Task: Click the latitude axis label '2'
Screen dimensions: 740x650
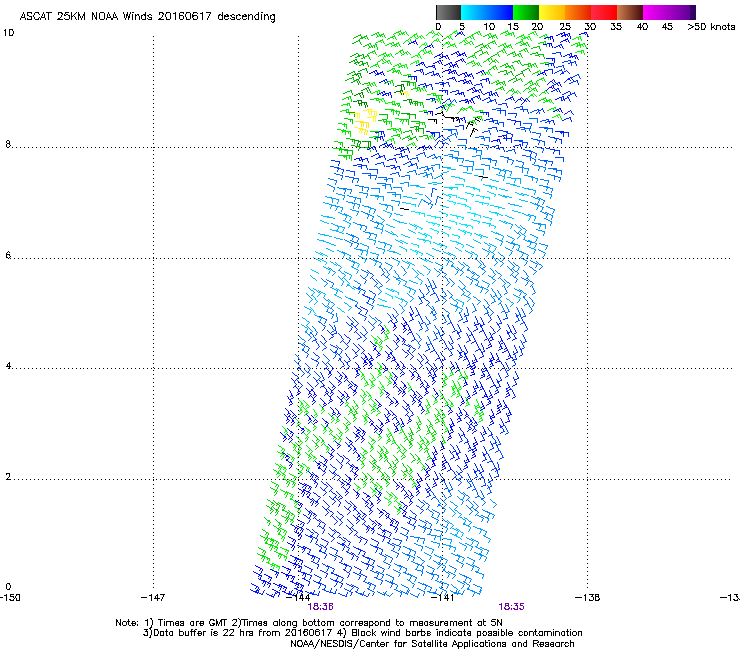Action: [8, 477]
